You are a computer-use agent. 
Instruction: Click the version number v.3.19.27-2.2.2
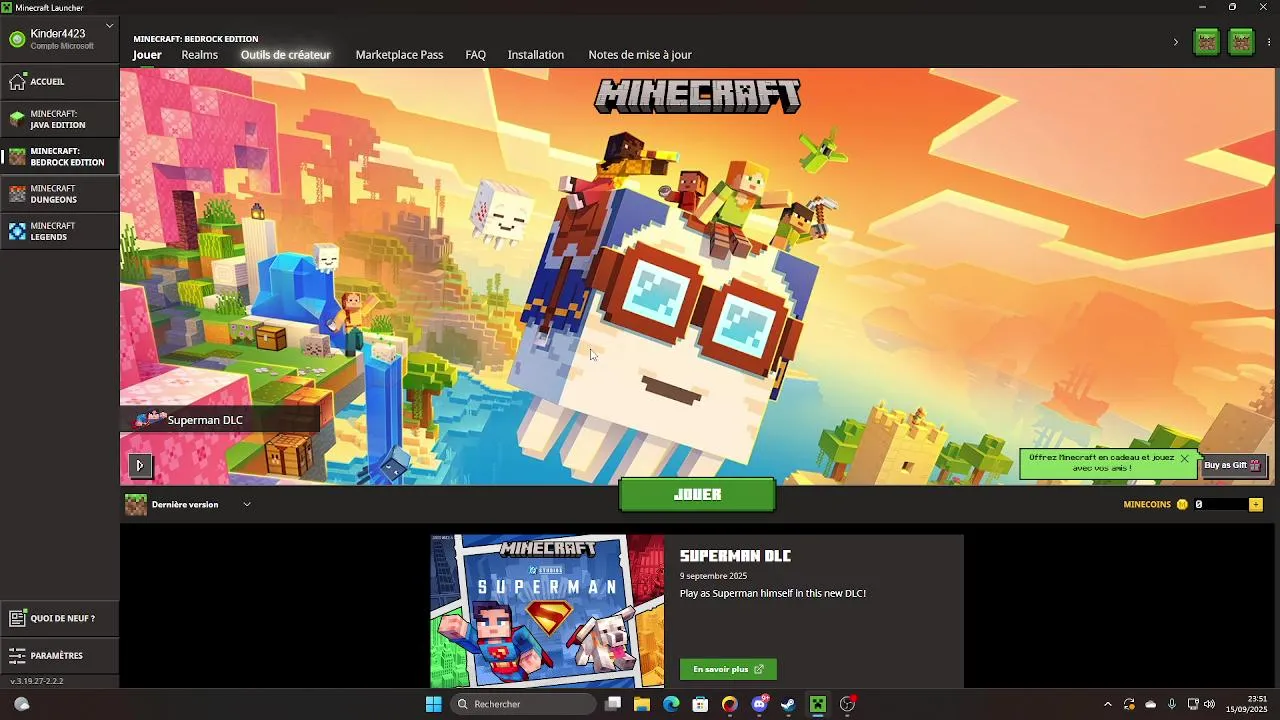click(37, 681)
